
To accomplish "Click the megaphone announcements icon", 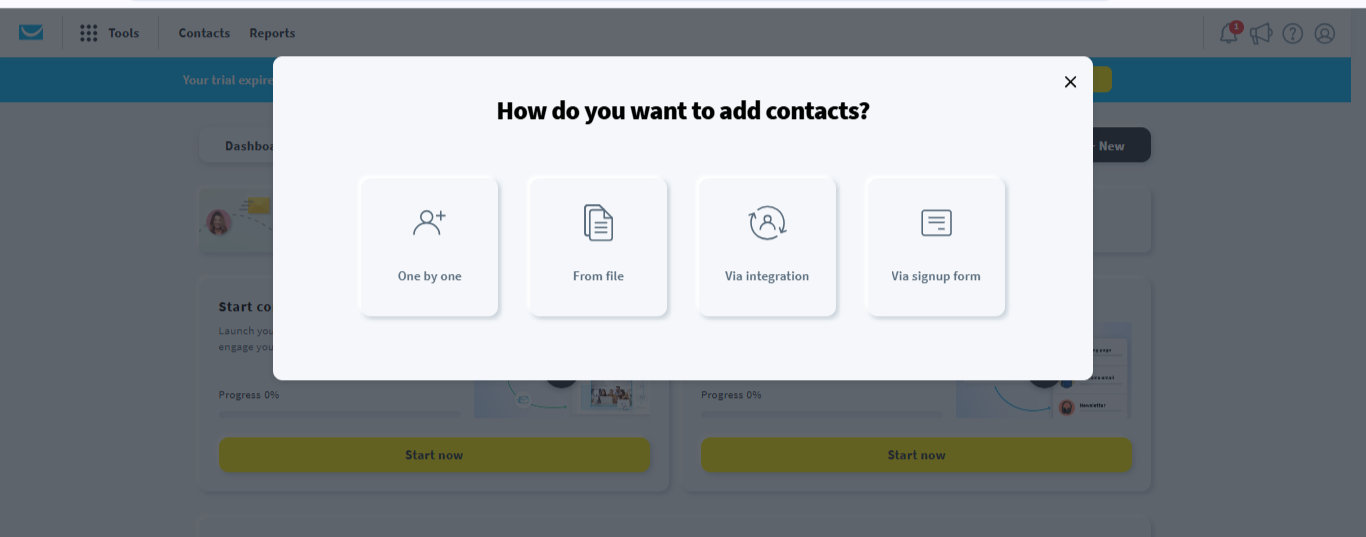I will pyautogui.click(x=1260, y=33).
